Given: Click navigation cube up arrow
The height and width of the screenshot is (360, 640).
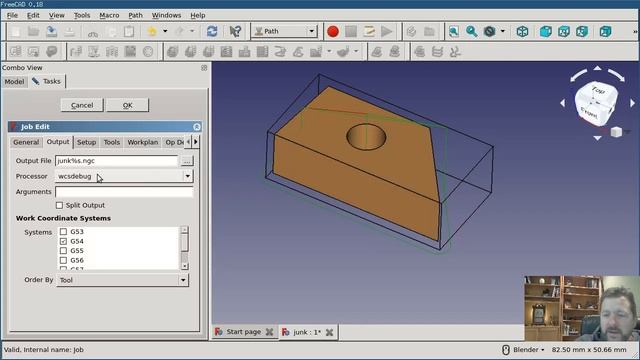Looking at the screenshot, I should coord(597,68).
